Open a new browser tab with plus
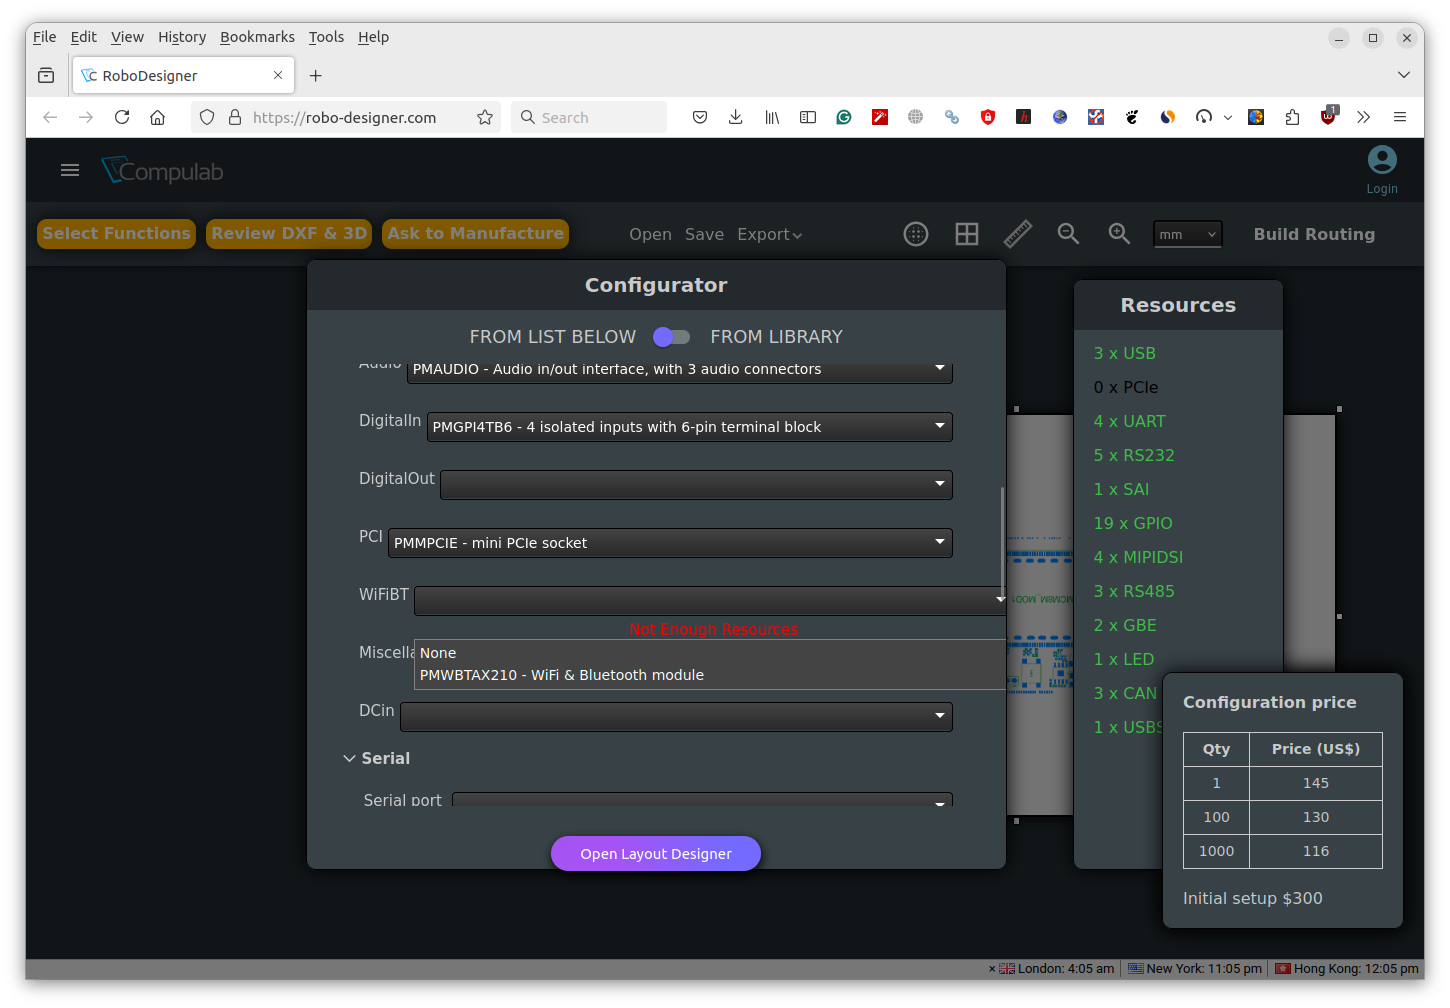 (x=316, y=75)
